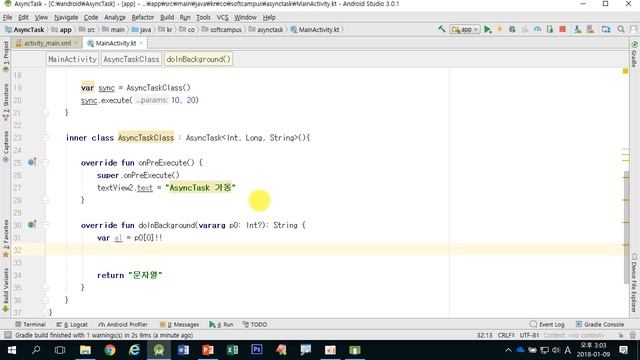Open Photoshop from the taskbar
Viewport: 640px width, 360px height.
257,350
